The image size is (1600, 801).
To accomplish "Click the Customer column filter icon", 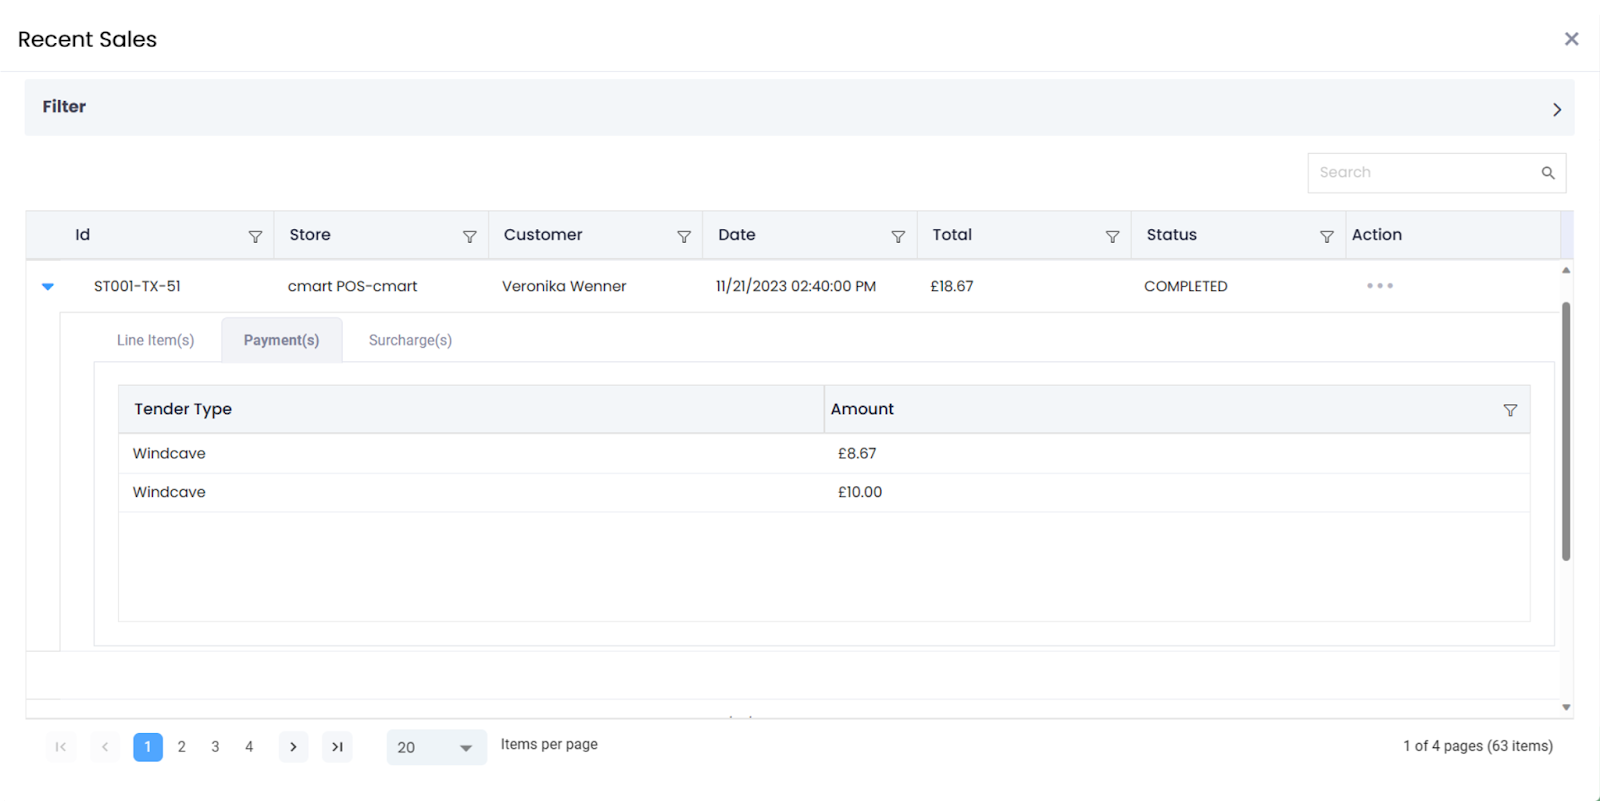I will pos(684,237).
